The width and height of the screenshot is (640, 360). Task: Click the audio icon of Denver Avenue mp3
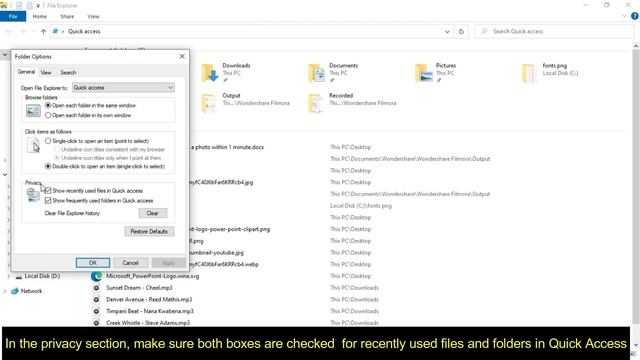96,300
